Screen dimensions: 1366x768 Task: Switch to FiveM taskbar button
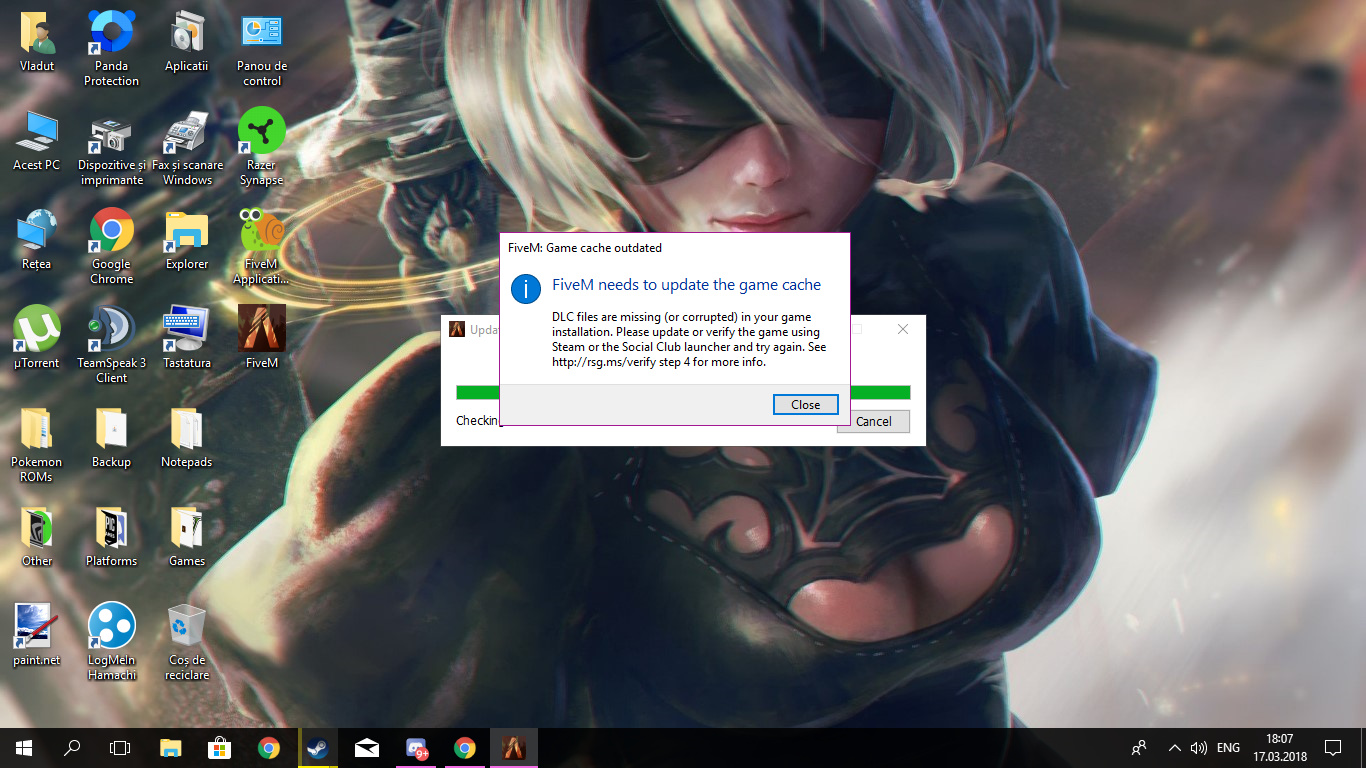coord(514,748)
